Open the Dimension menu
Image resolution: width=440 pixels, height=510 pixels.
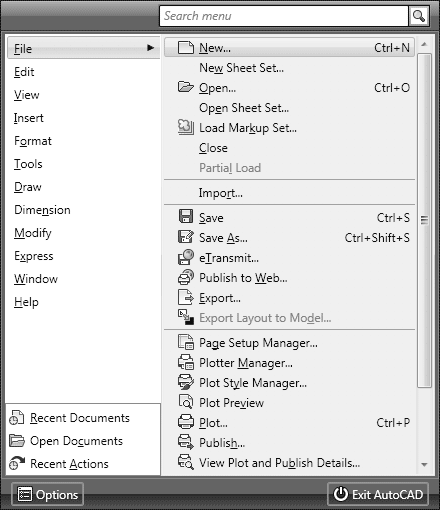(x=42, y=210)
